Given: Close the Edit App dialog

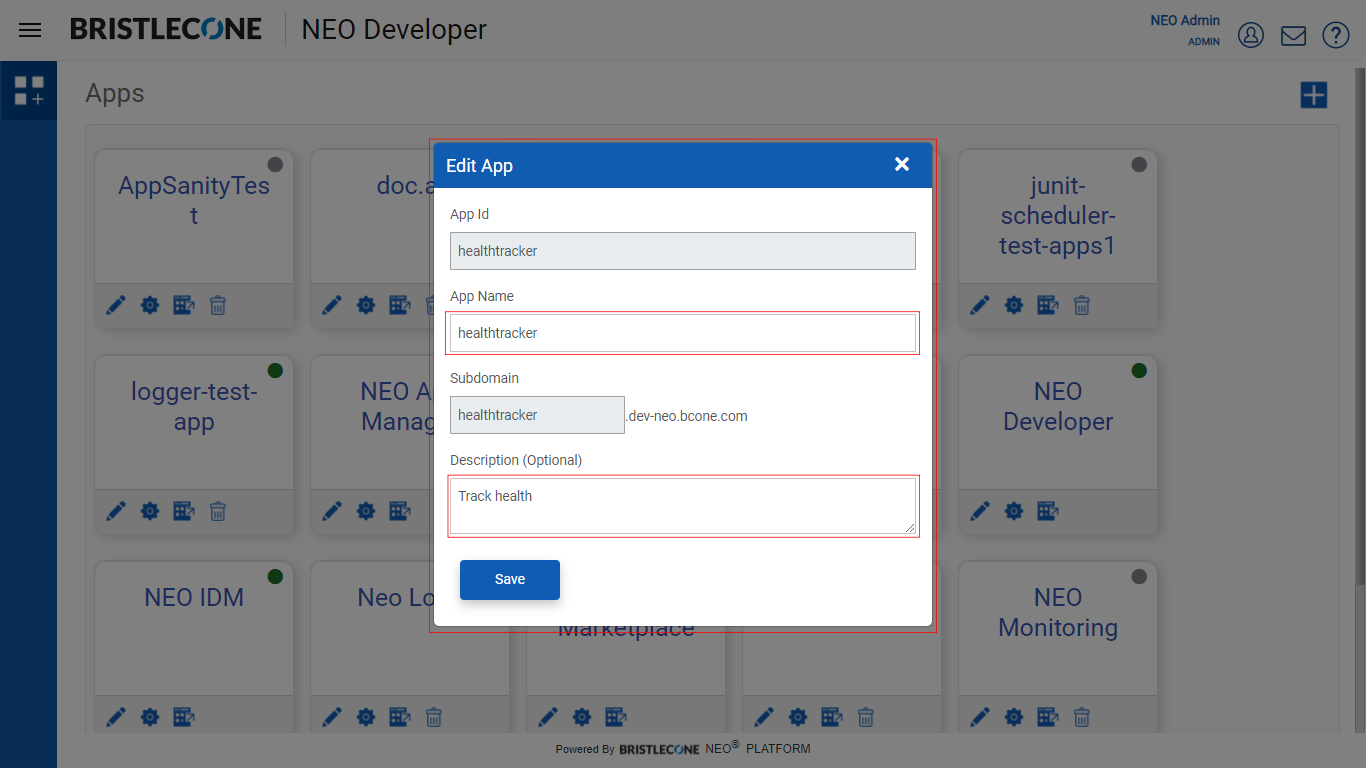Looking at the screenshot, I should 902,164.
